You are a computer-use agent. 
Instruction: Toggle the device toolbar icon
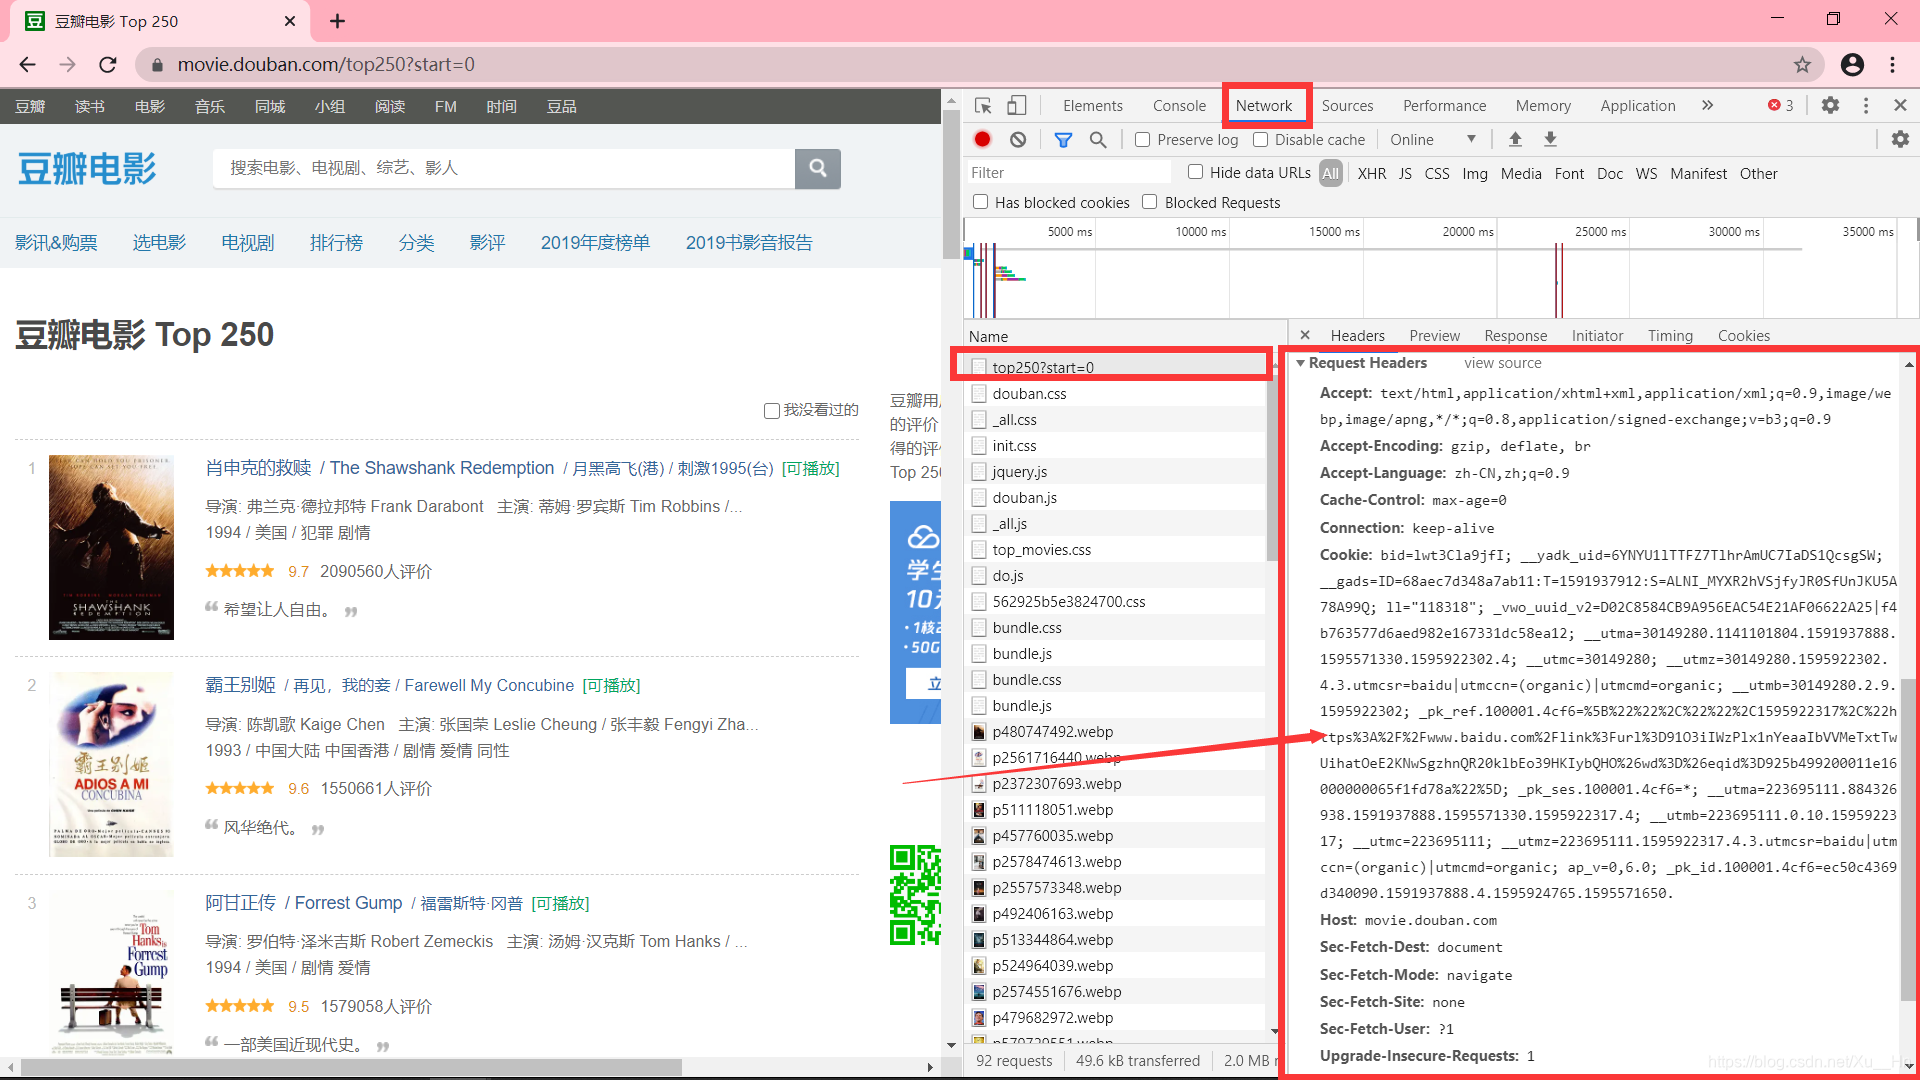coord(1016,106)
